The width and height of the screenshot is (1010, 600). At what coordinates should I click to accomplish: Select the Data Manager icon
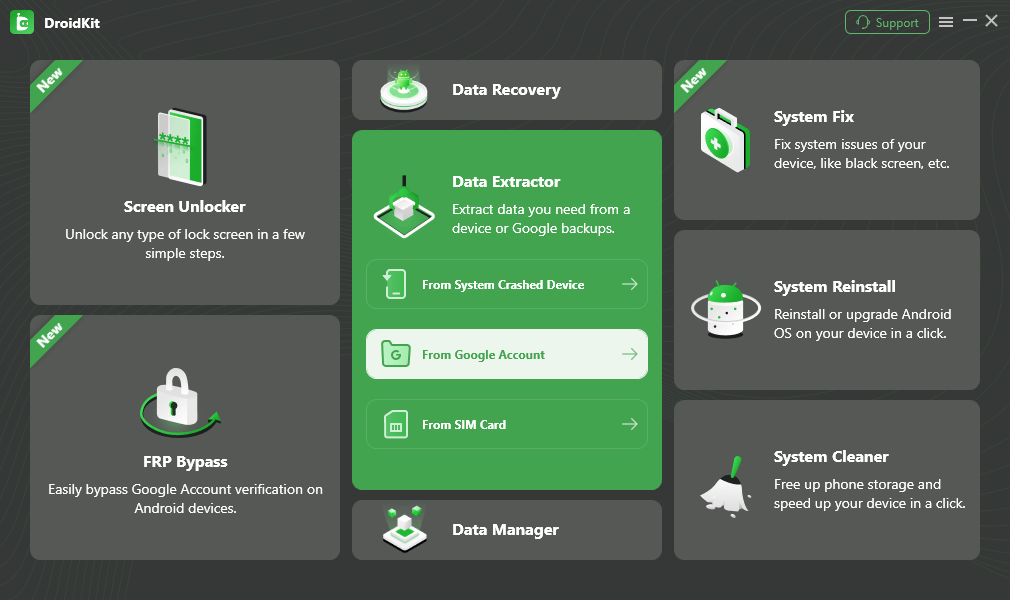pyautogui.click(x=404, y=529)
